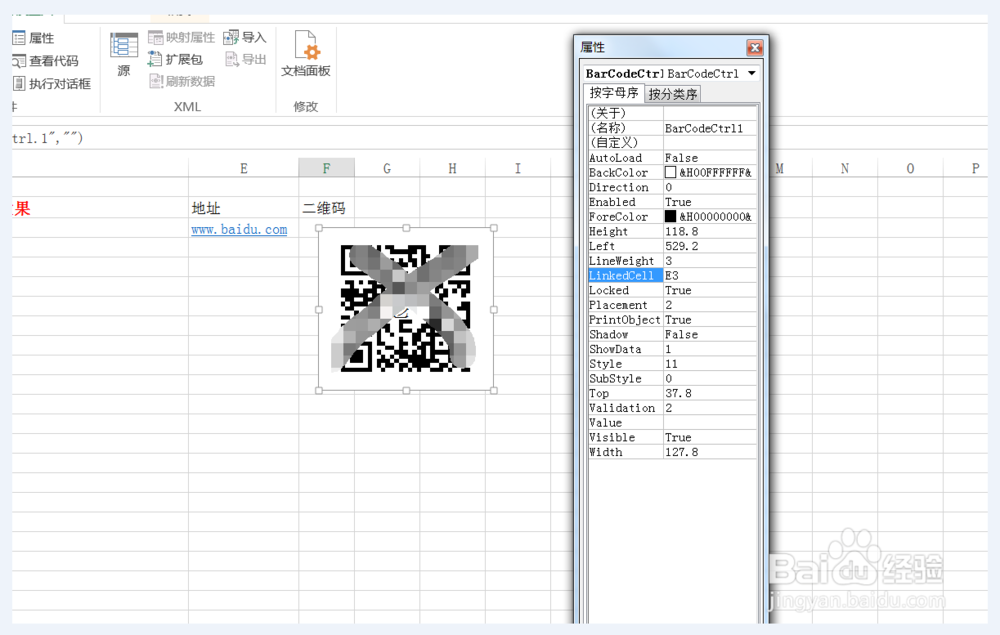Click the Shadow value False
The width and height of the screenshot is (1000, 635).
coord(710,334)
